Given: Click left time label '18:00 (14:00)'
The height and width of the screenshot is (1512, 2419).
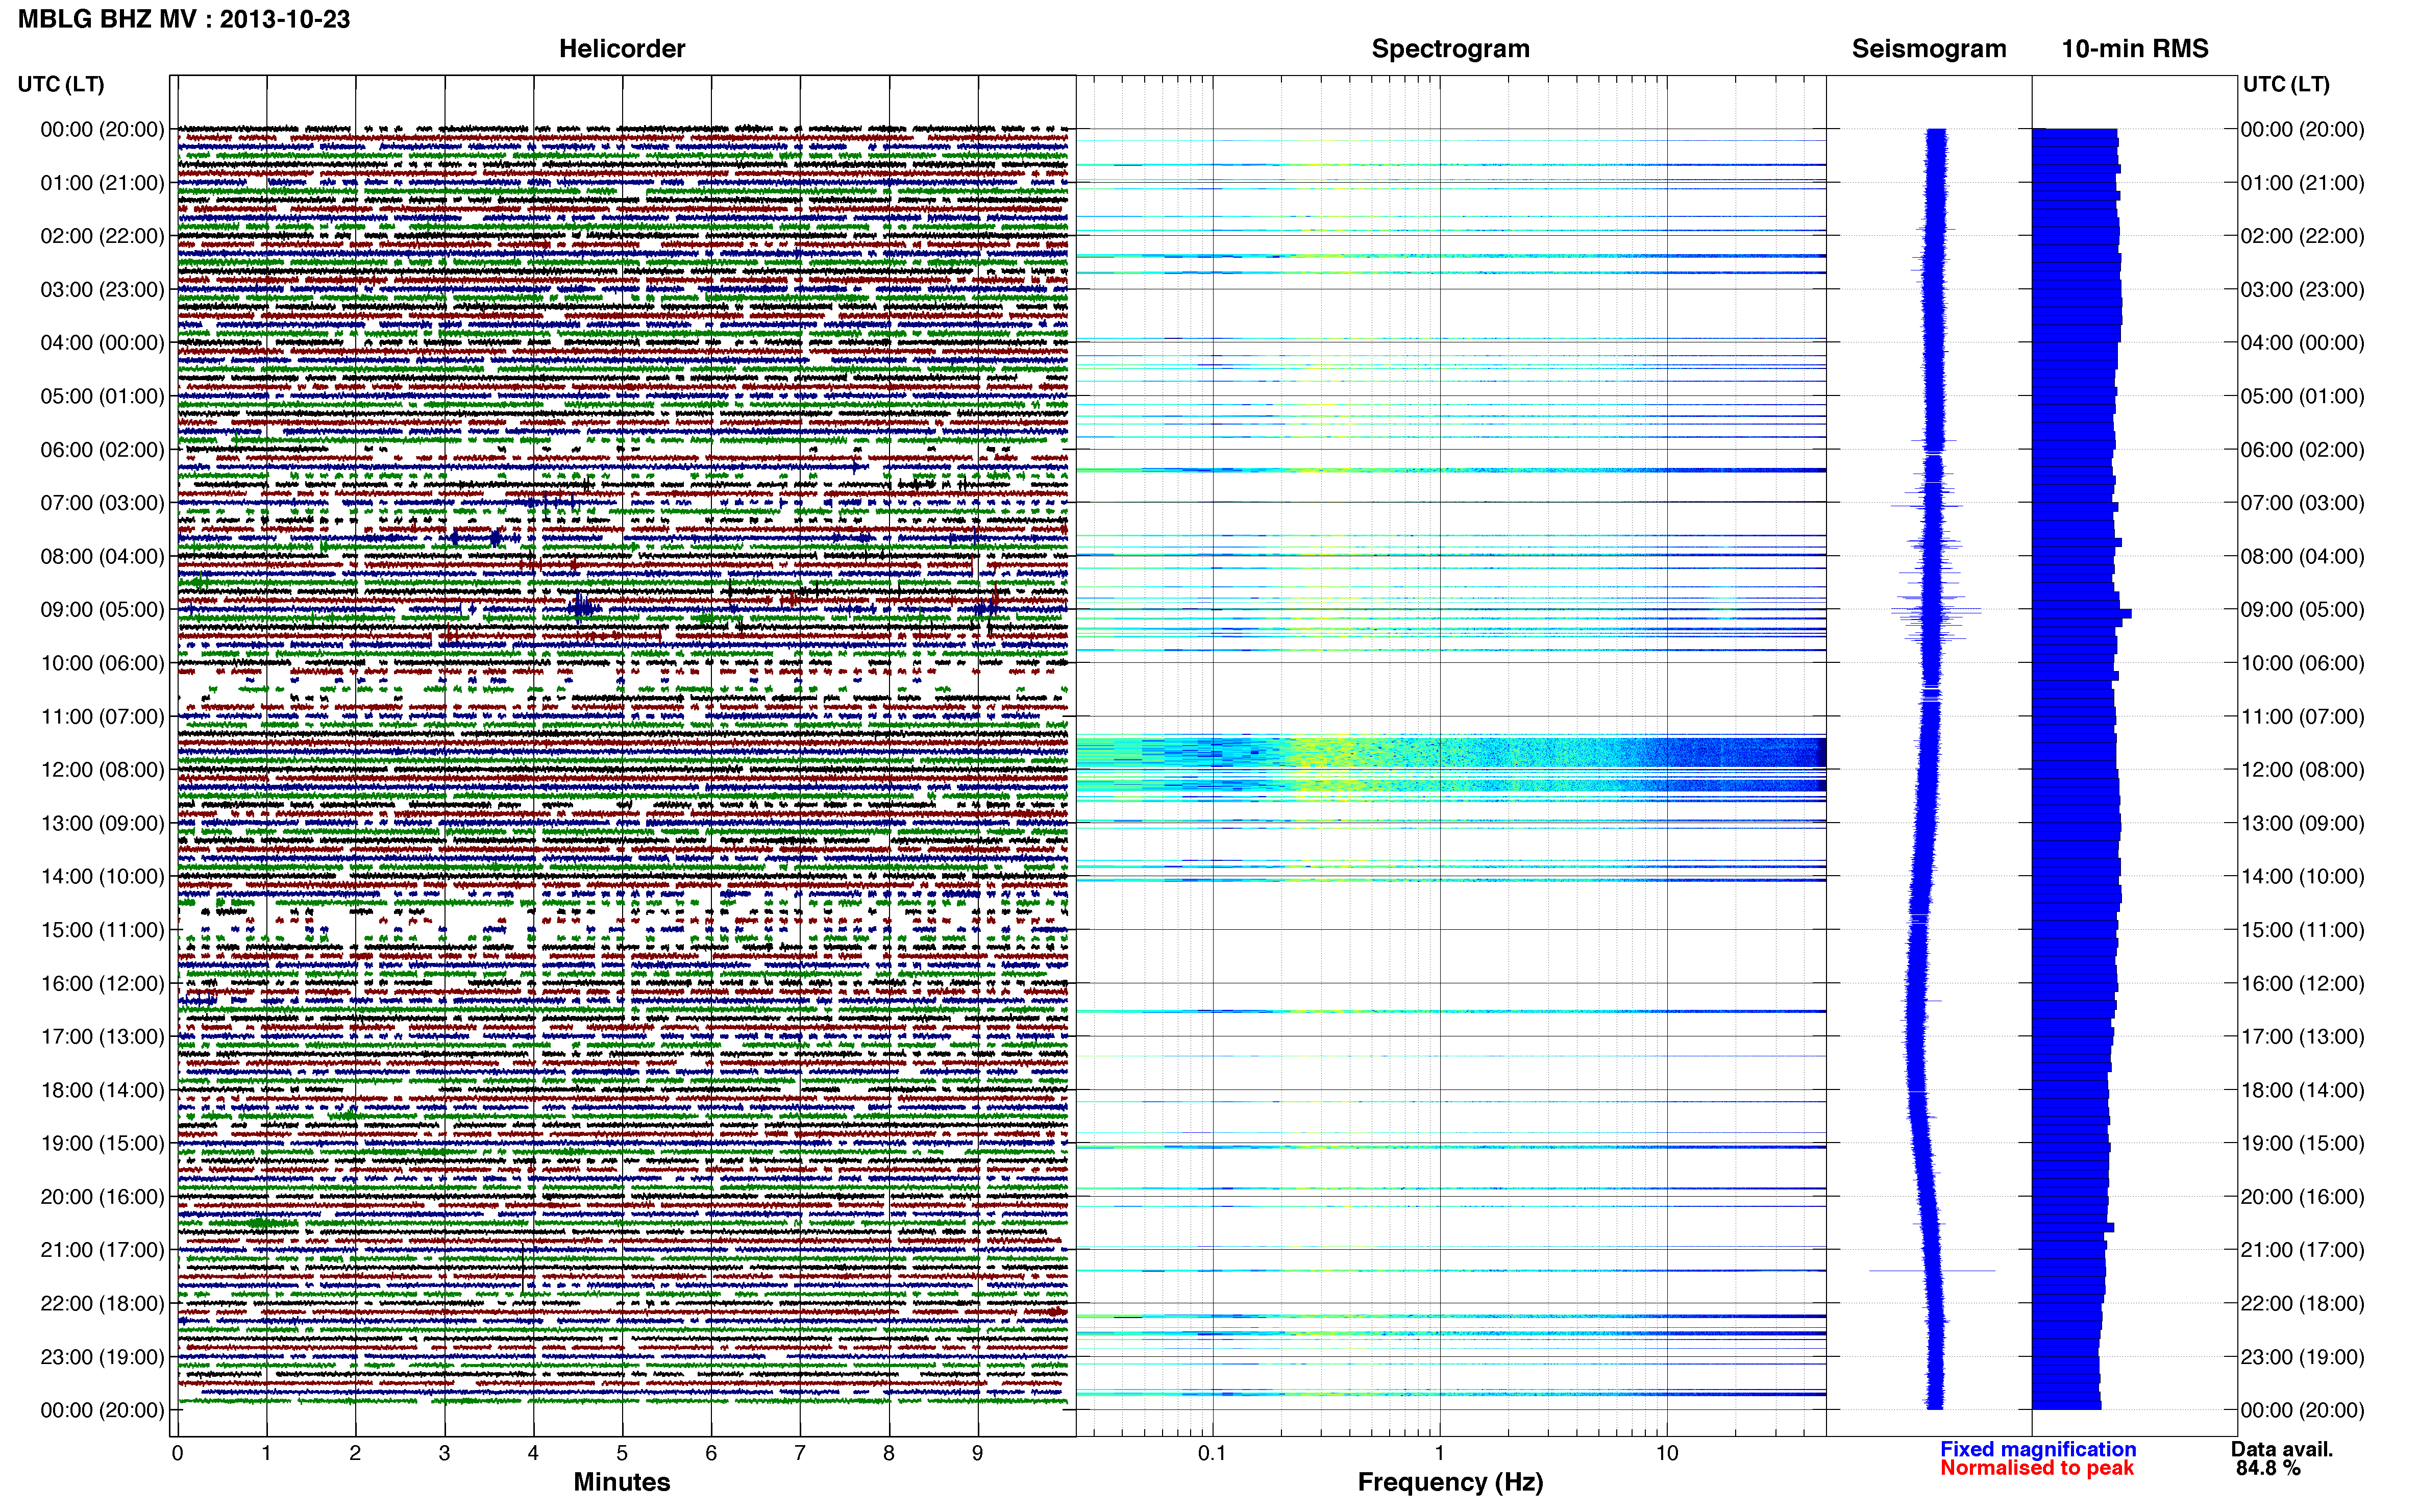Looking at the screenshot, I should [x=102, y=1090].
